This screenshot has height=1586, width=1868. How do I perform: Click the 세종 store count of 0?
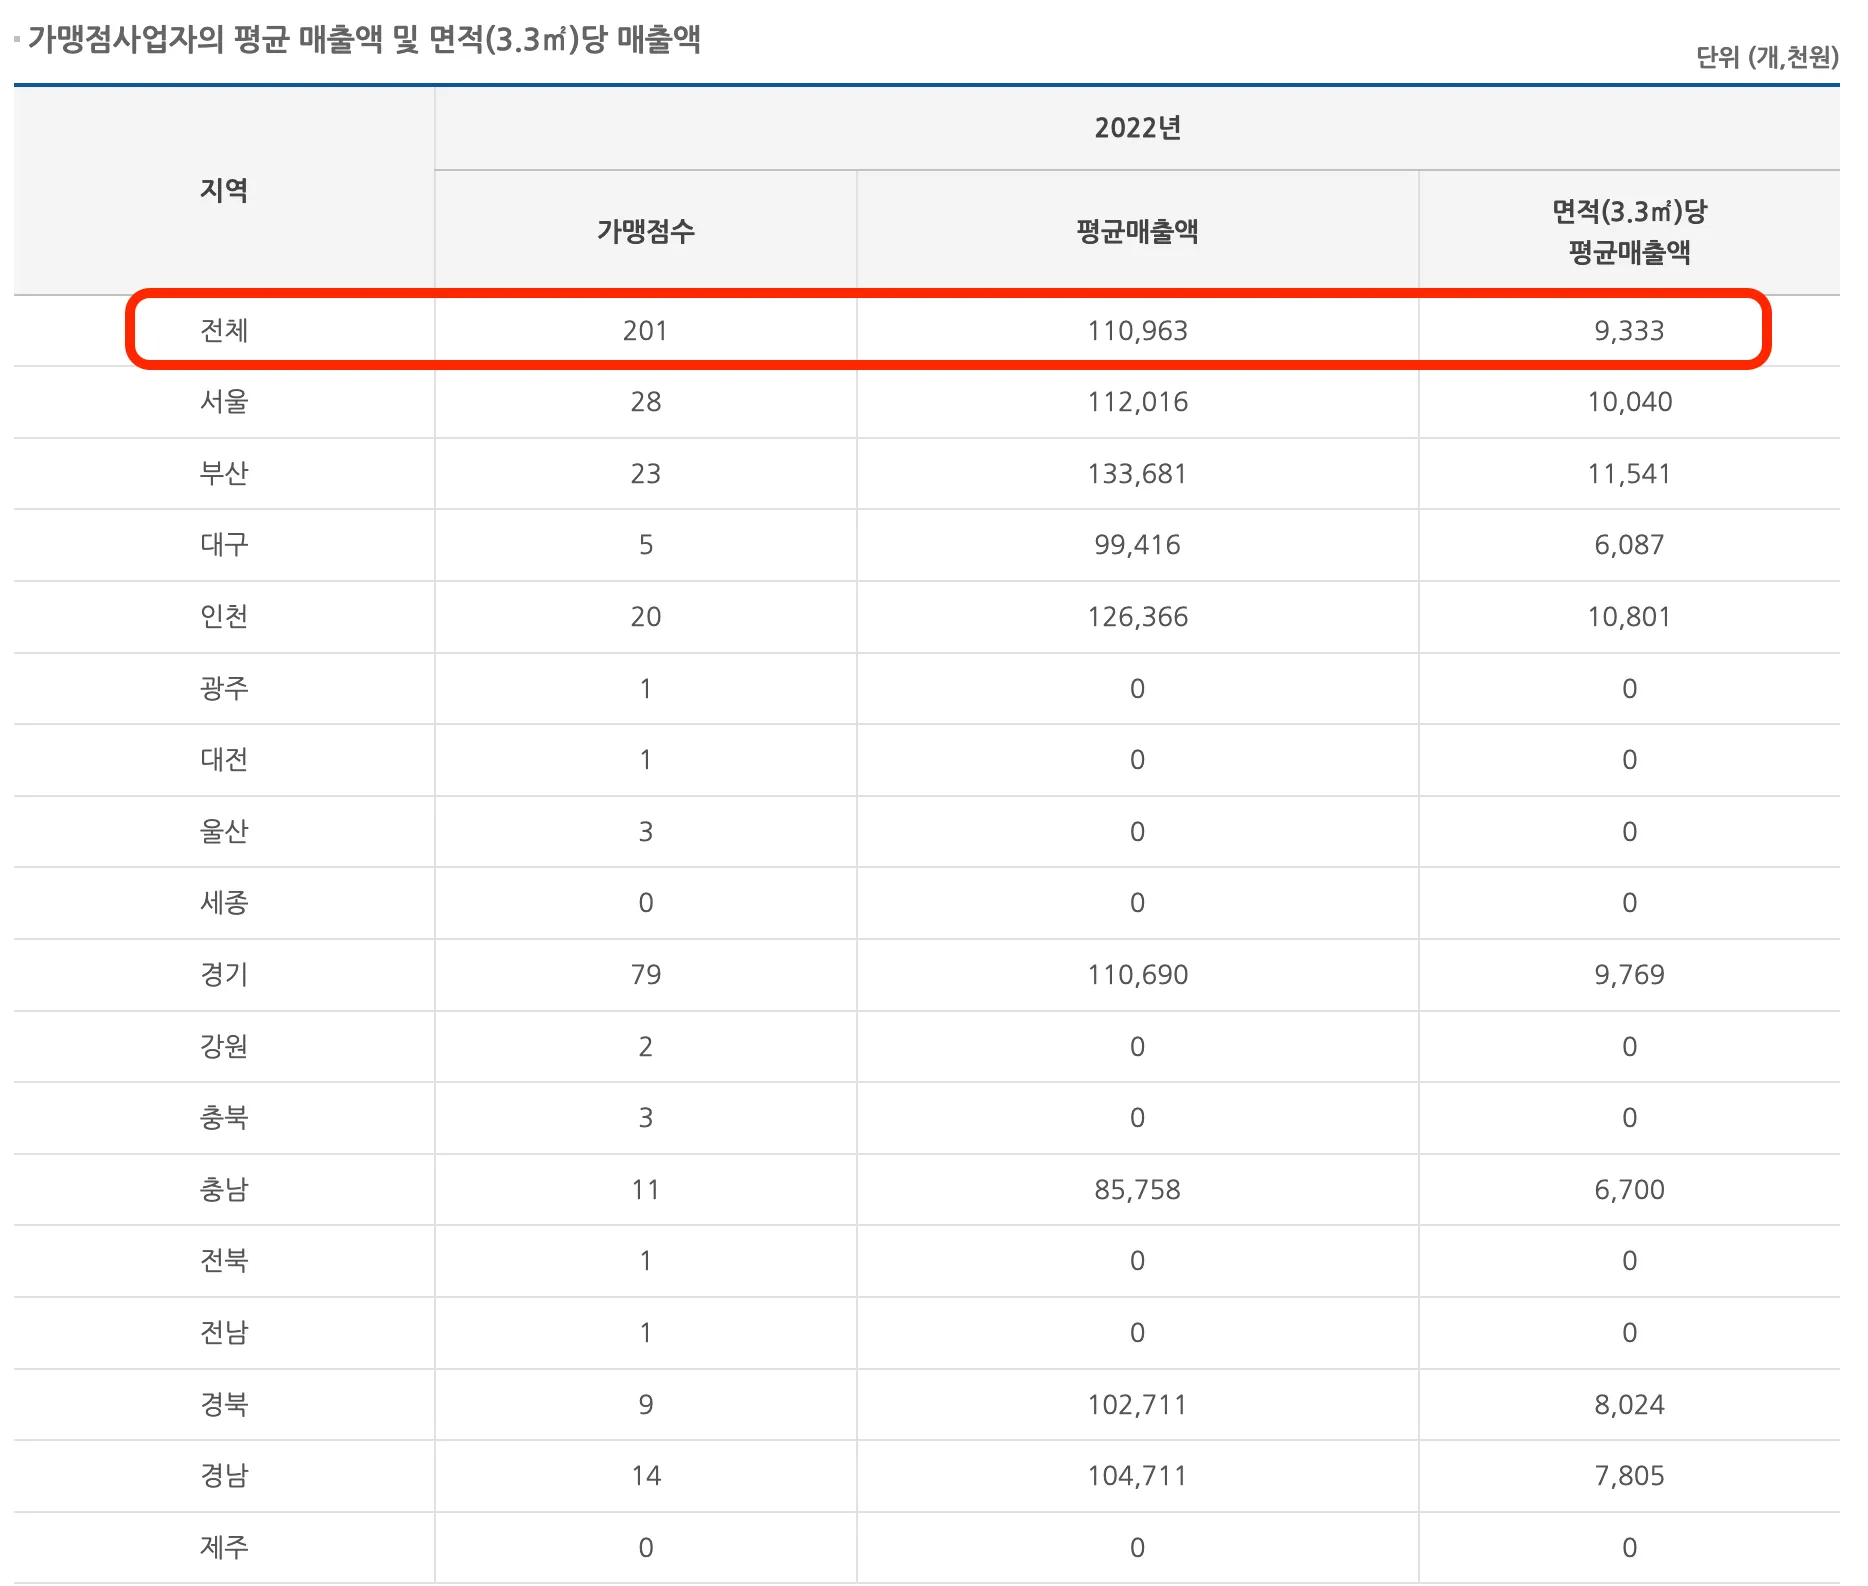645,903
